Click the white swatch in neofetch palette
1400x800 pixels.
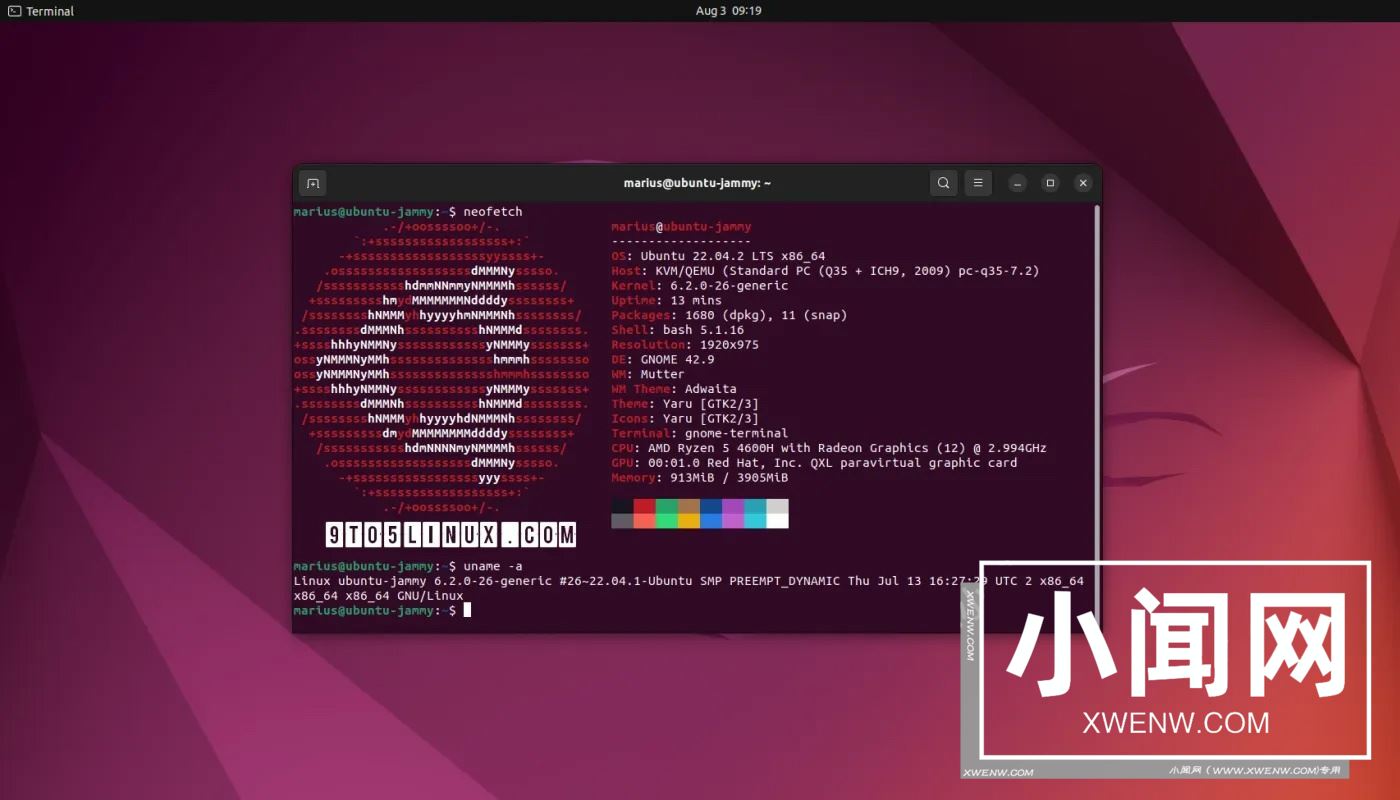(x=777, y=520)
